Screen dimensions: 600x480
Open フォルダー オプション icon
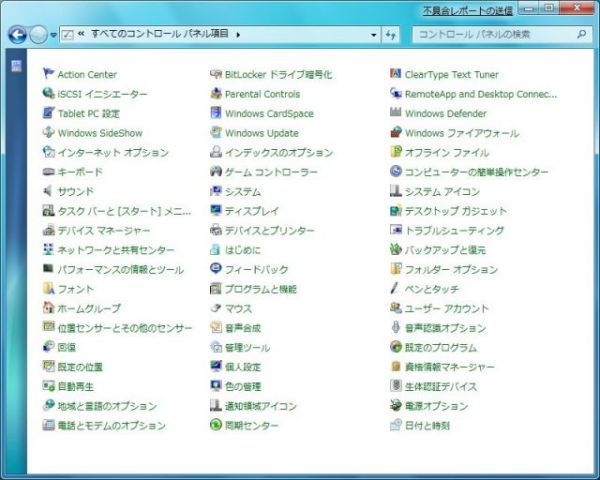point(396,269)
